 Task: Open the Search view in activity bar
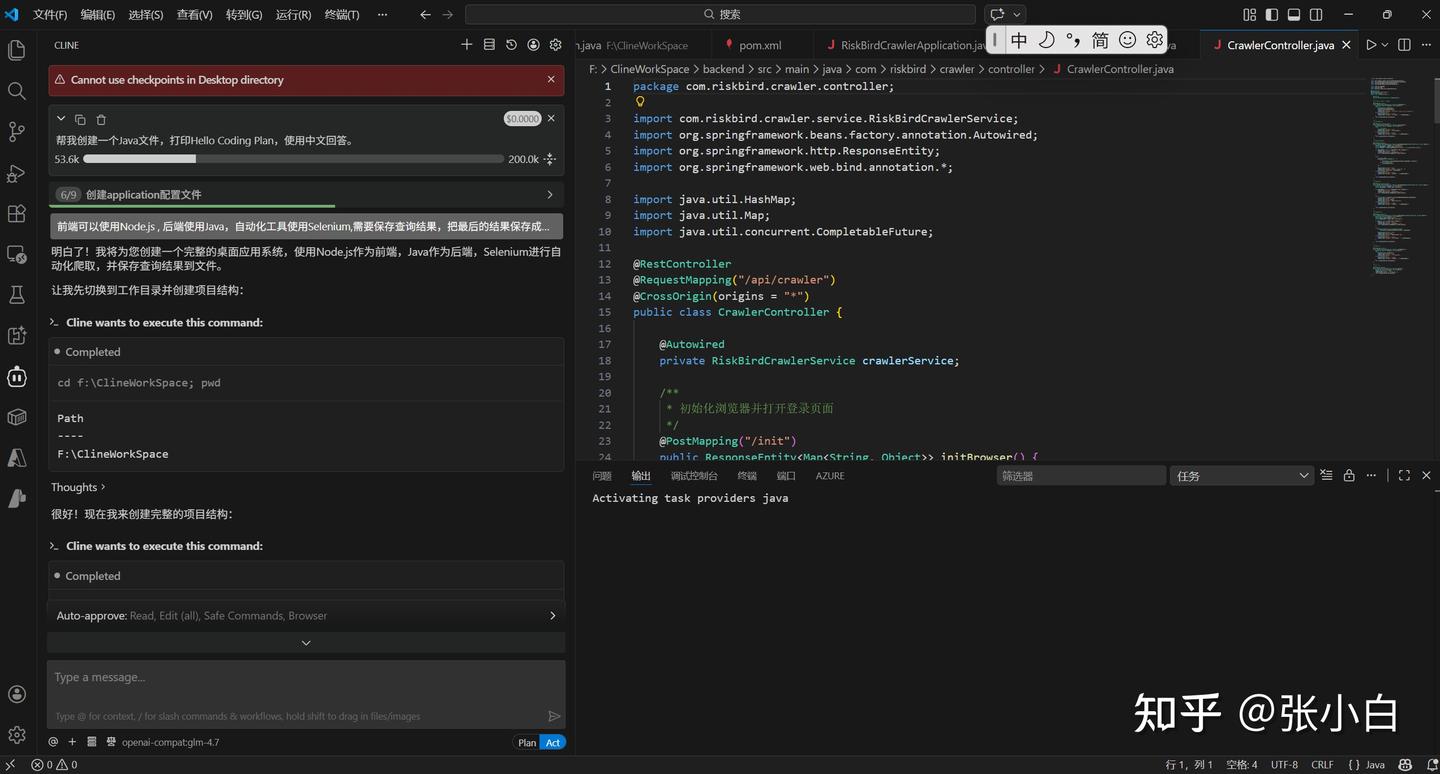click(x=16, y=91)
